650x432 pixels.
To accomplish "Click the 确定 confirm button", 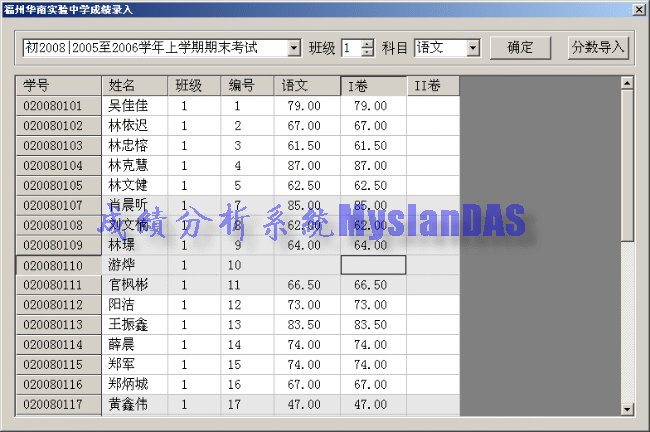I will pyautogui.click(x=520, y=47).
